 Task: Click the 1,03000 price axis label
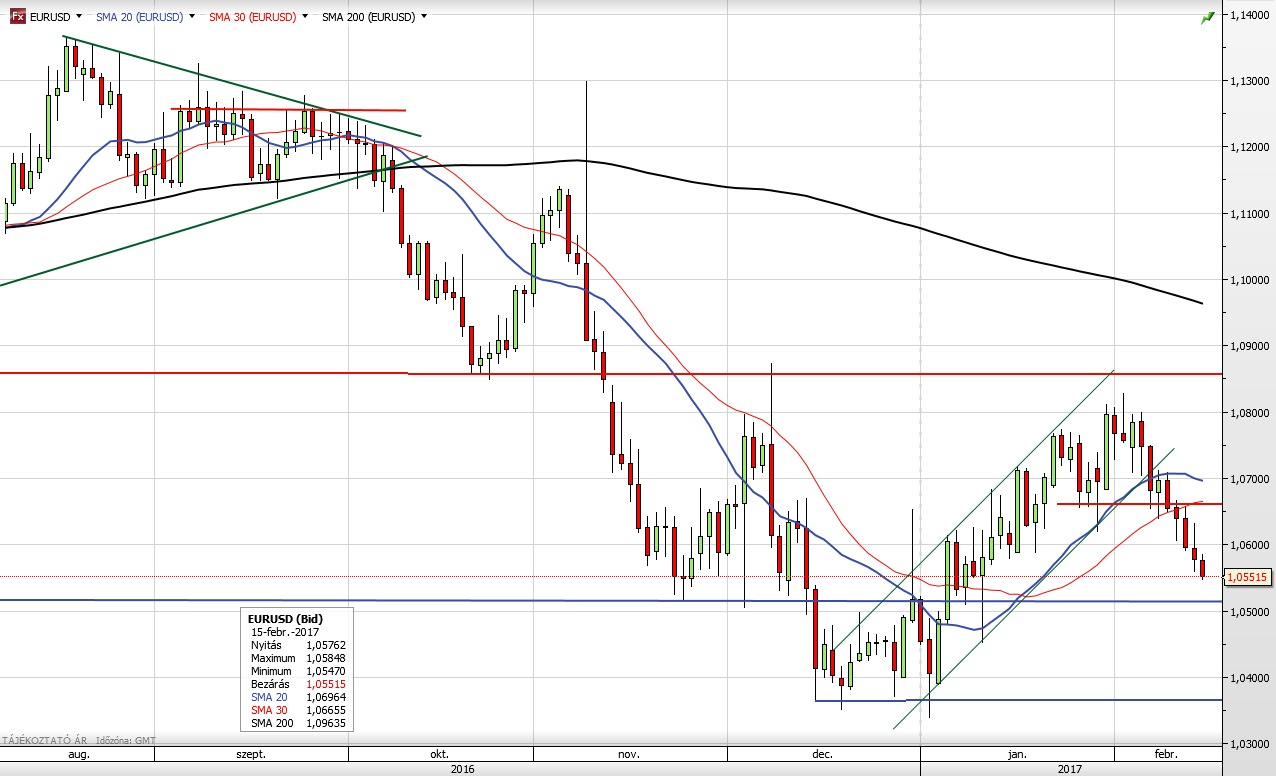[x=1249, y=744]
